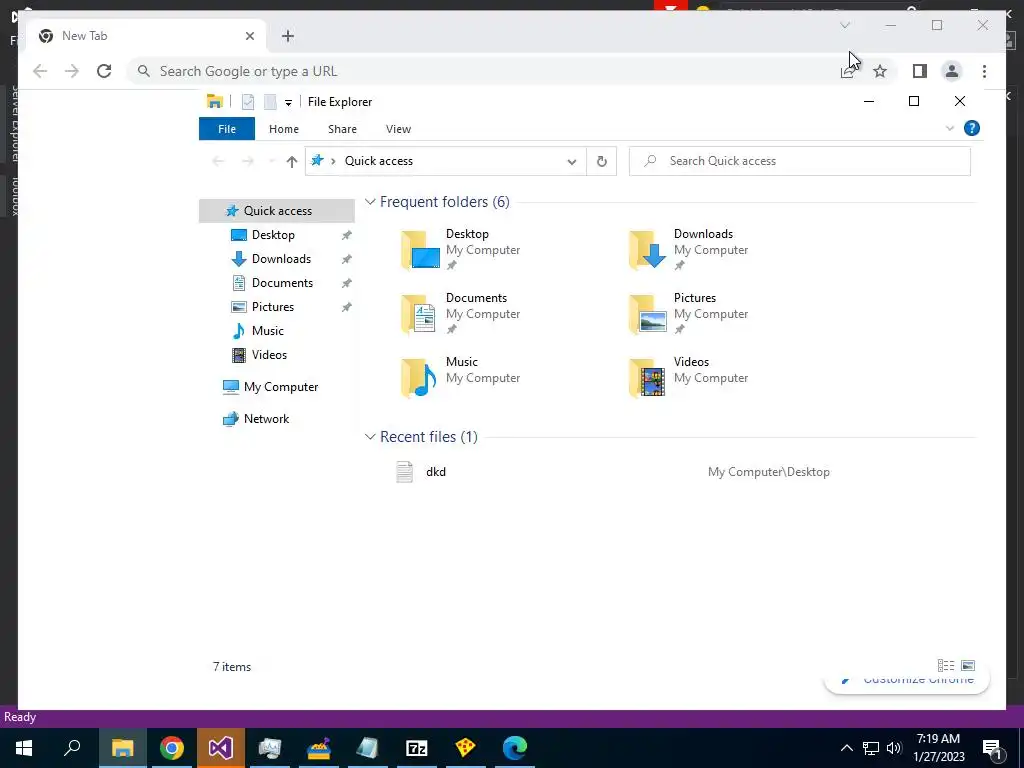Select the Desktop frequent folder icon
1024x768 pixels.
[420, 249]
